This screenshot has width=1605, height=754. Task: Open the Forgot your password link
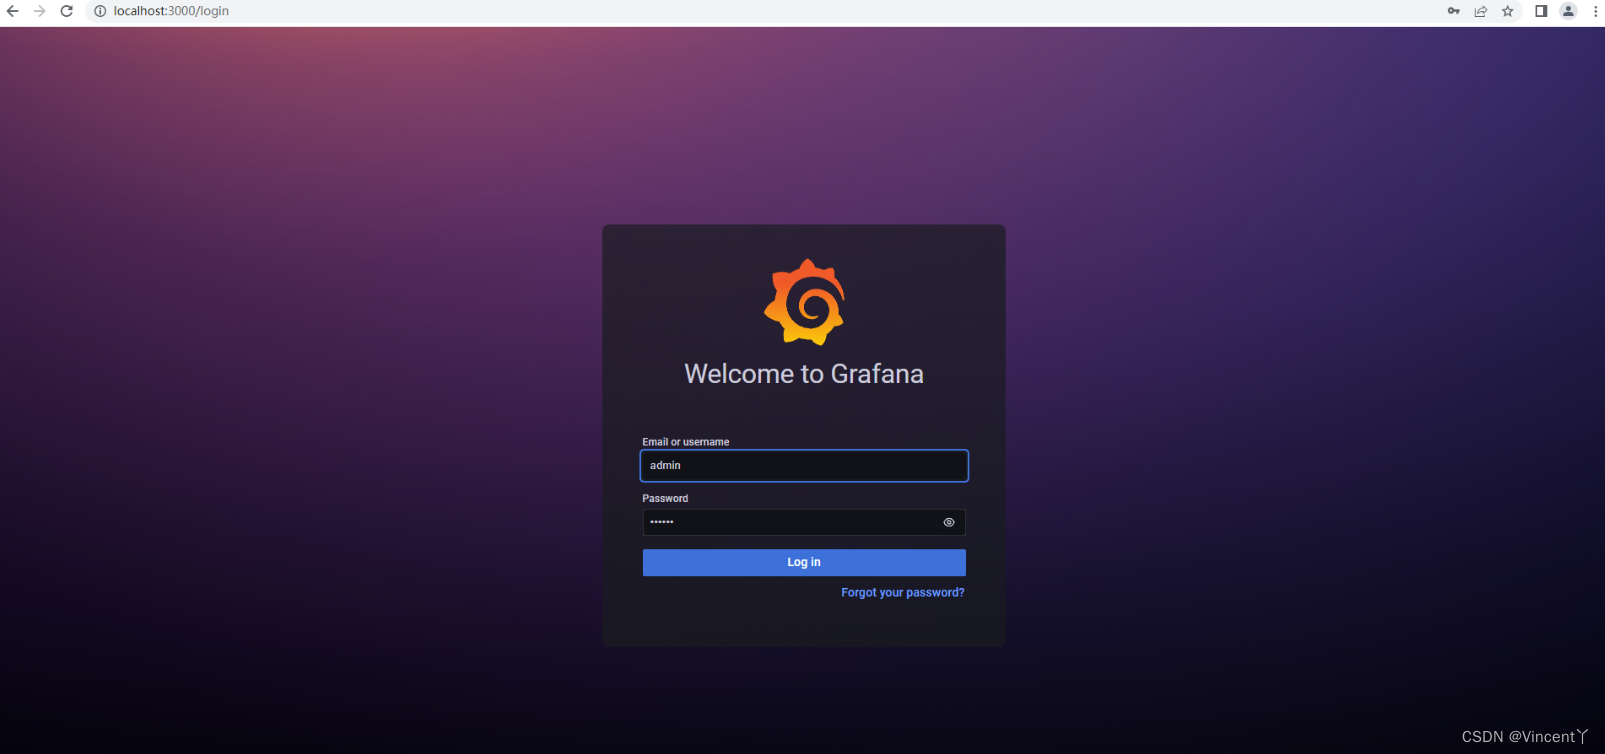903,593
